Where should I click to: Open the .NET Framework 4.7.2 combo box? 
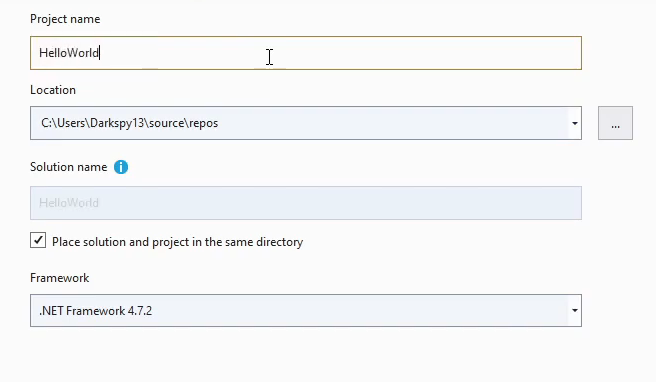[306, 310]
